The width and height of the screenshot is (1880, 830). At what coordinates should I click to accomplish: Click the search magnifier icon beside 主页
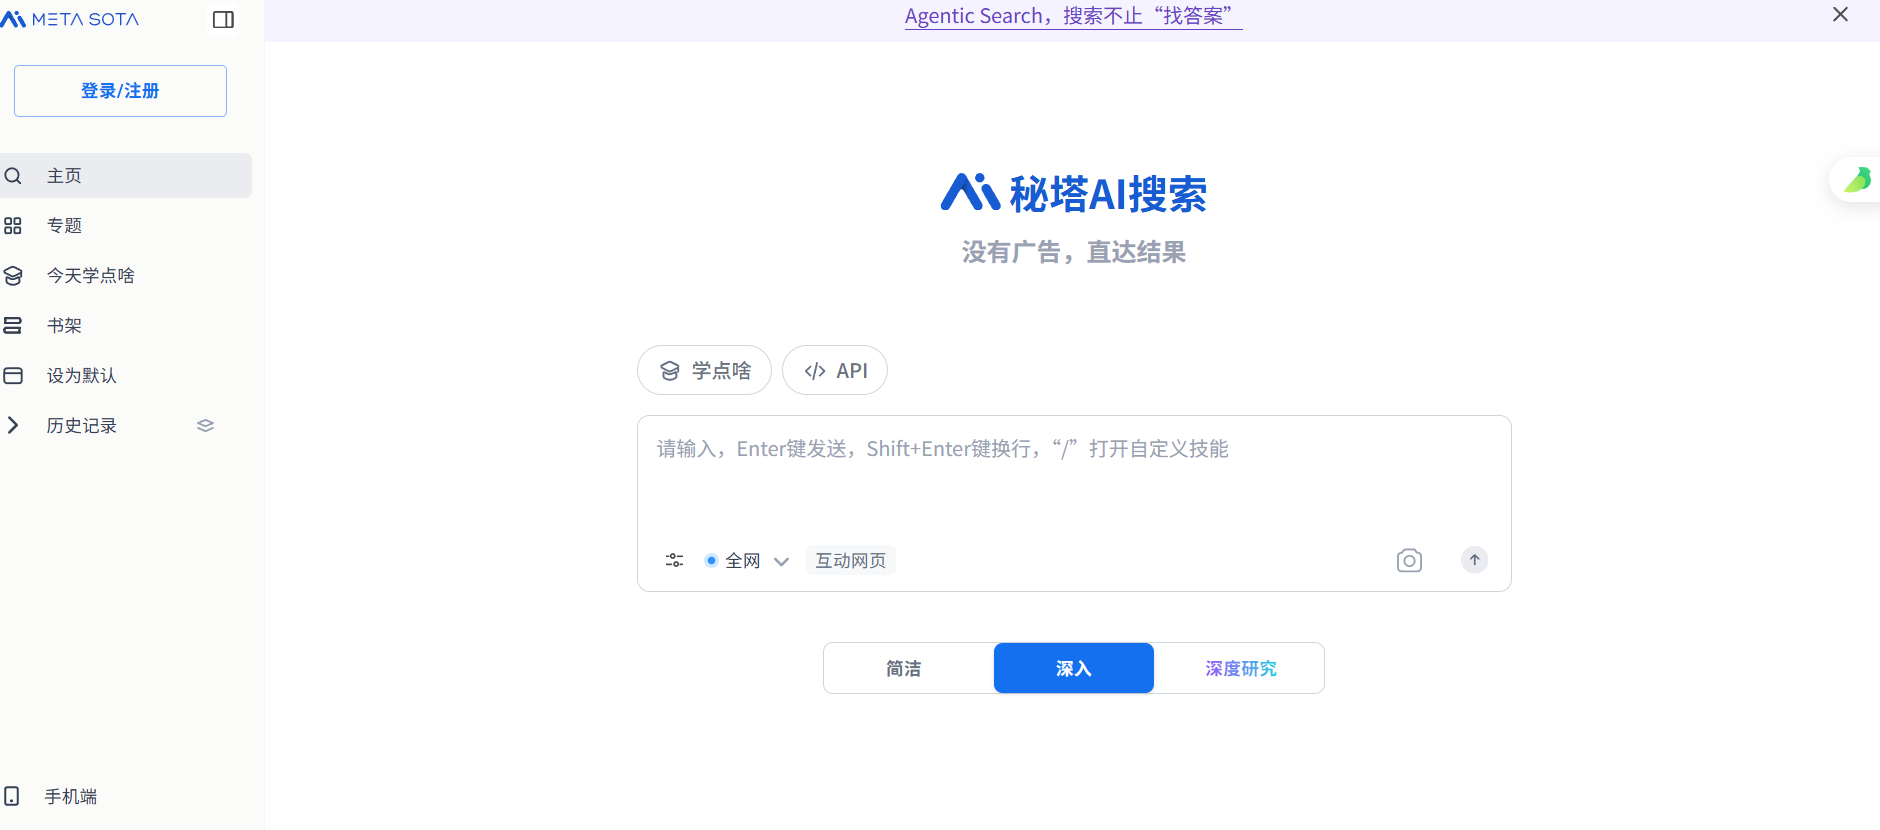coord(13,176)
